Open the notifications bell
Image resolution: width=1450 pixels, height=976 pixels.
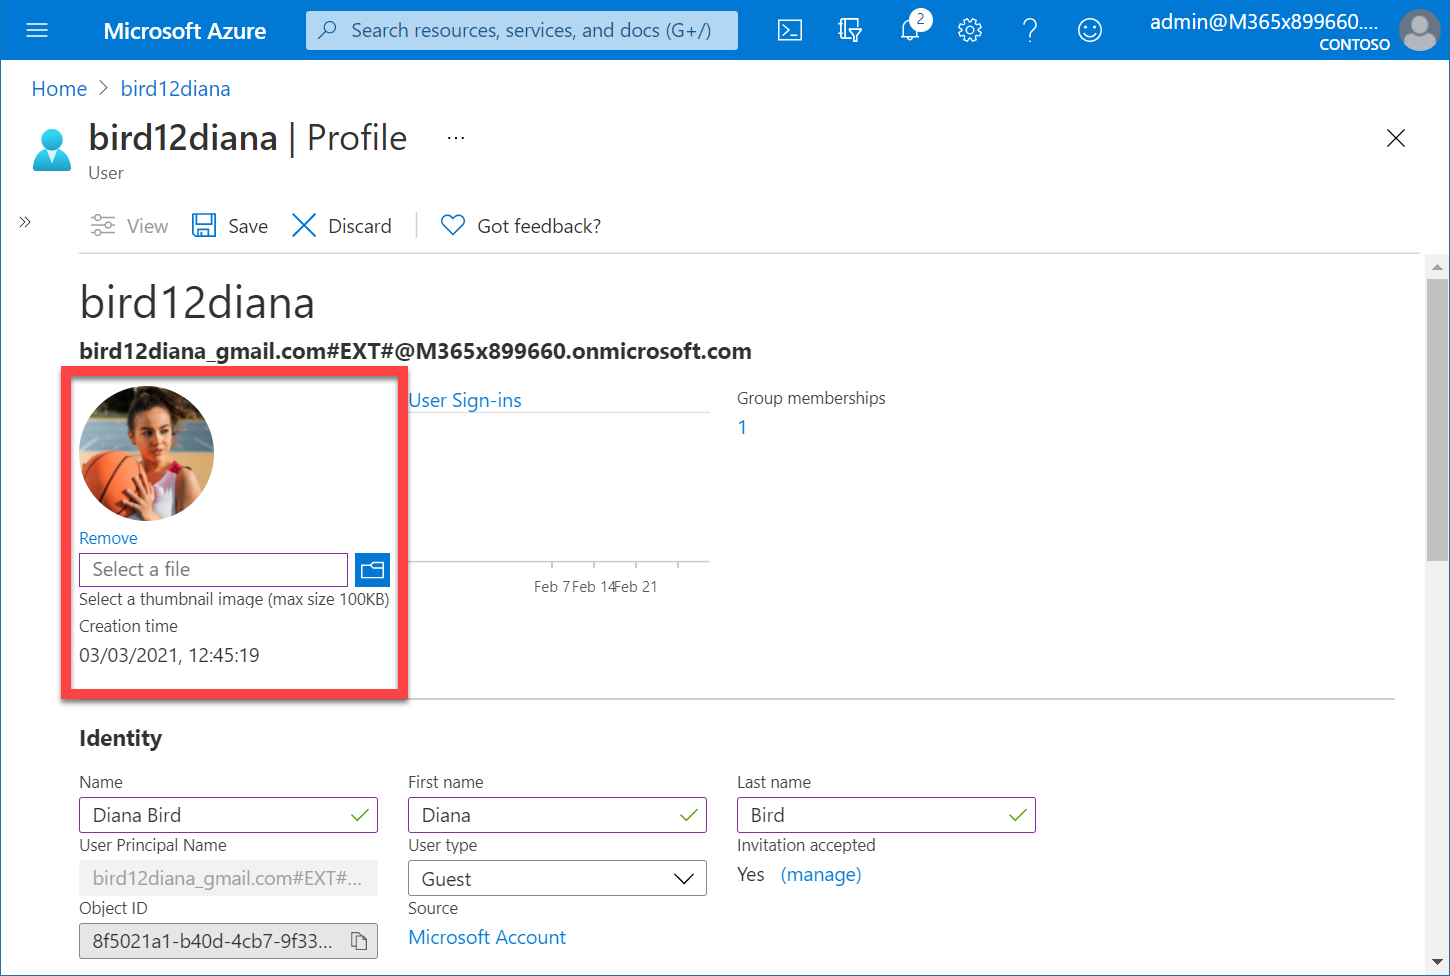pos(910,30)
